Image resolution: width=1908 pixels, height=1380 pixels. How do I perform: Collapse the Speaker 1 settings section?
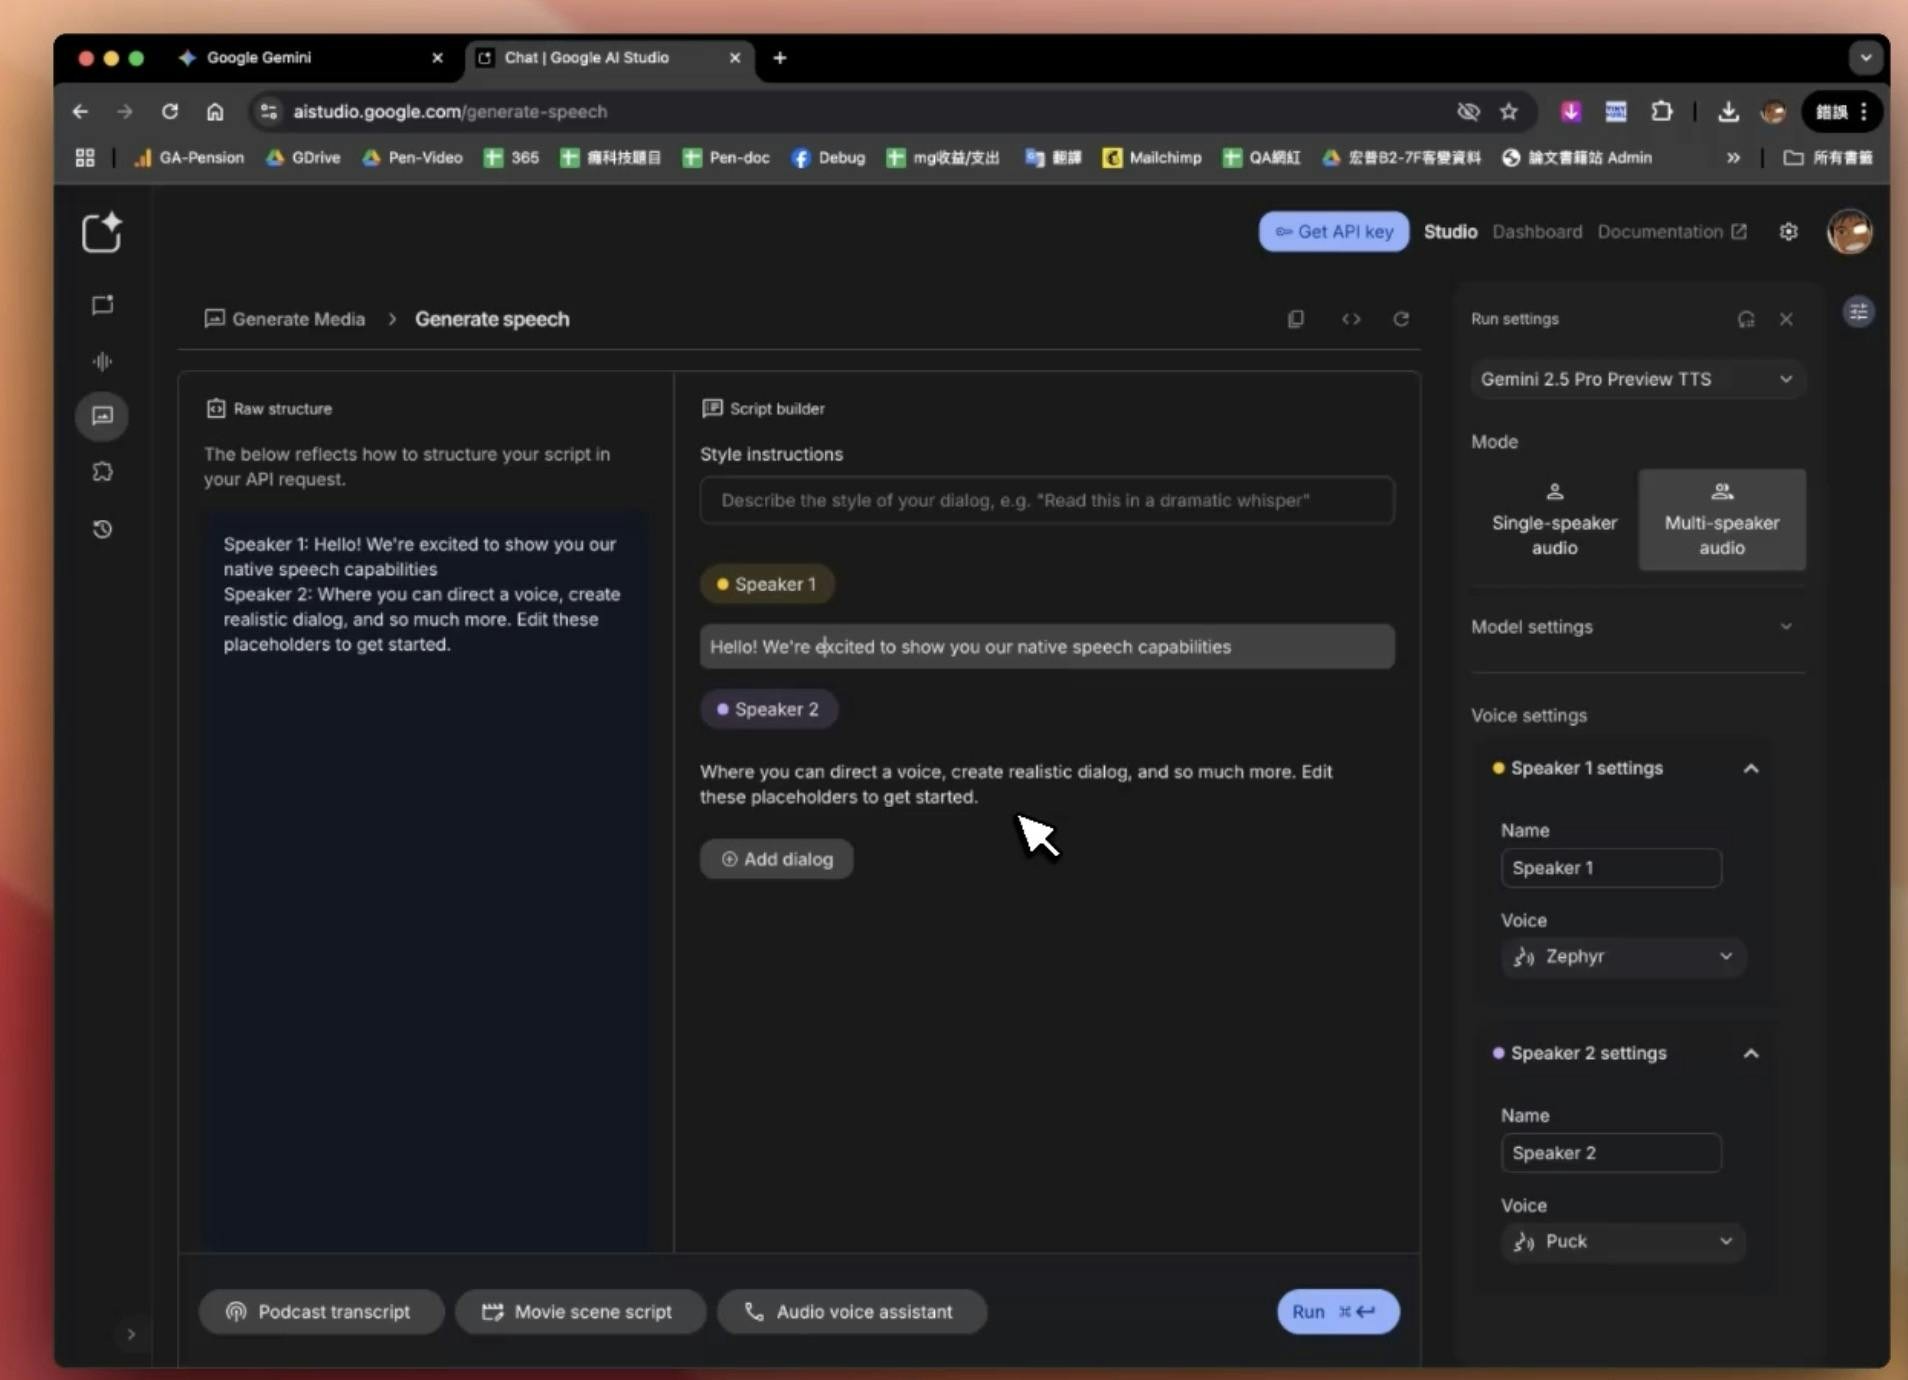point(1750,769)
